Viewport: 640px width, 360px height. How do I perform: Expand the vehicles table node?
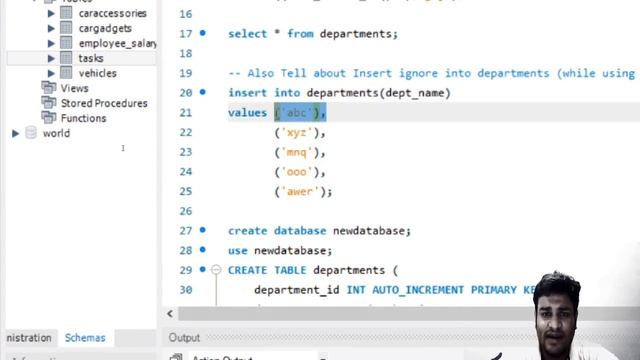51,73
